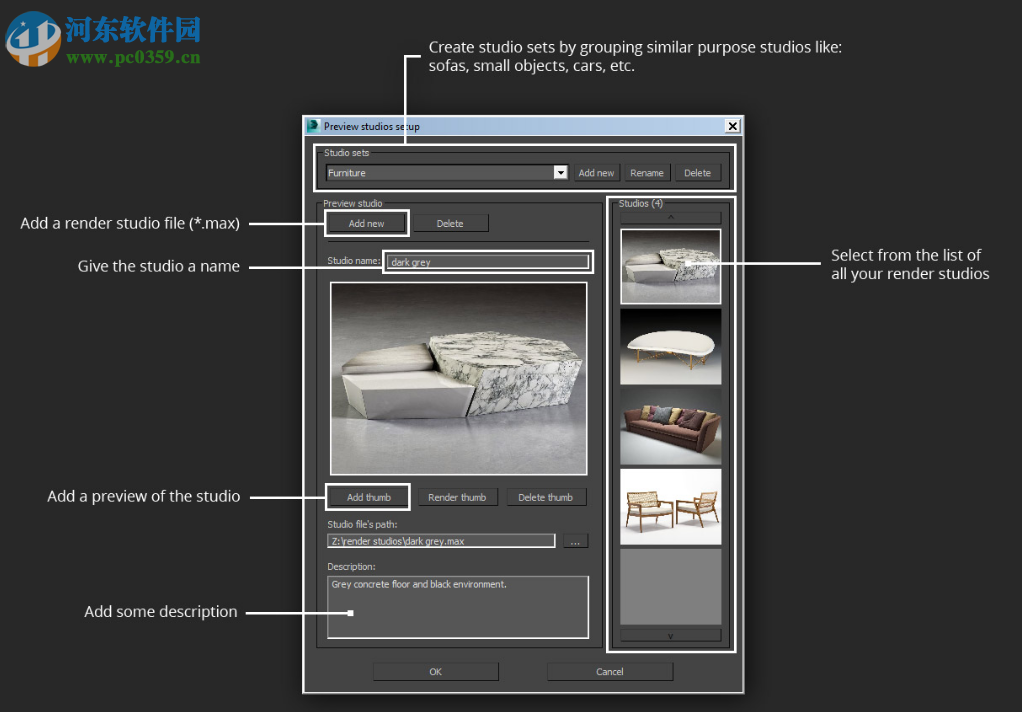This screenshot has height=712, width=1022.
Task: Select the empty grey studio slot
Action: point(671,587)
